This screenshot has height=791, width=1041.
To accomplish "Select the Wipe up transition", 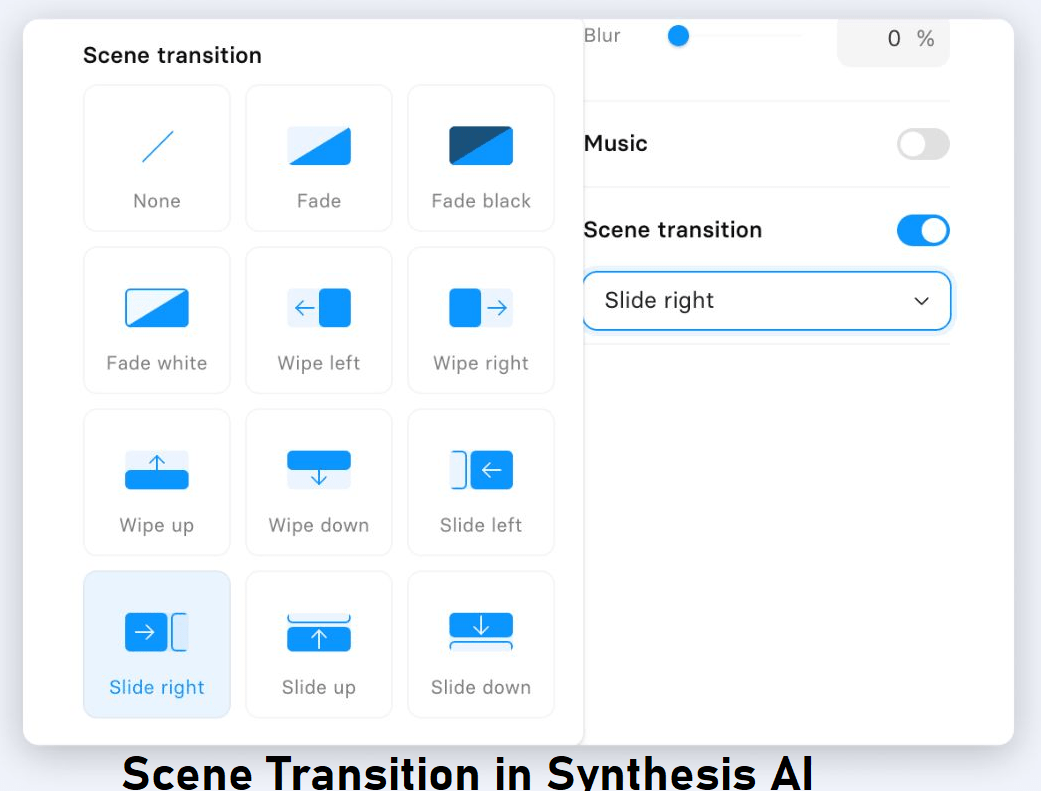I will coord(156,482).
